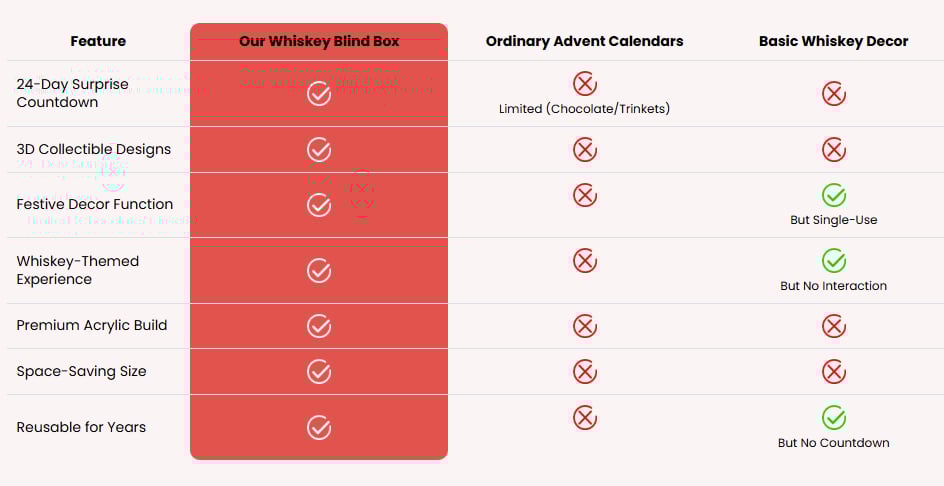
Task: Click green check for Basic Decor's Whiskey-Themed Experience
Action: (834, 261)
